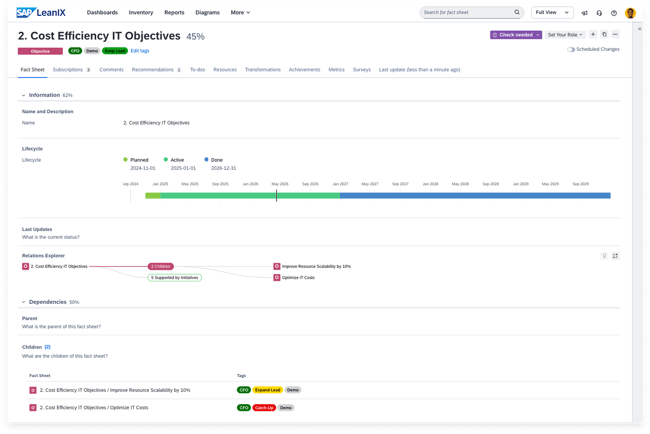This screenshot has width=650, height=434.
Task: Open the Reports menu
Action: [x=174, y=12]
